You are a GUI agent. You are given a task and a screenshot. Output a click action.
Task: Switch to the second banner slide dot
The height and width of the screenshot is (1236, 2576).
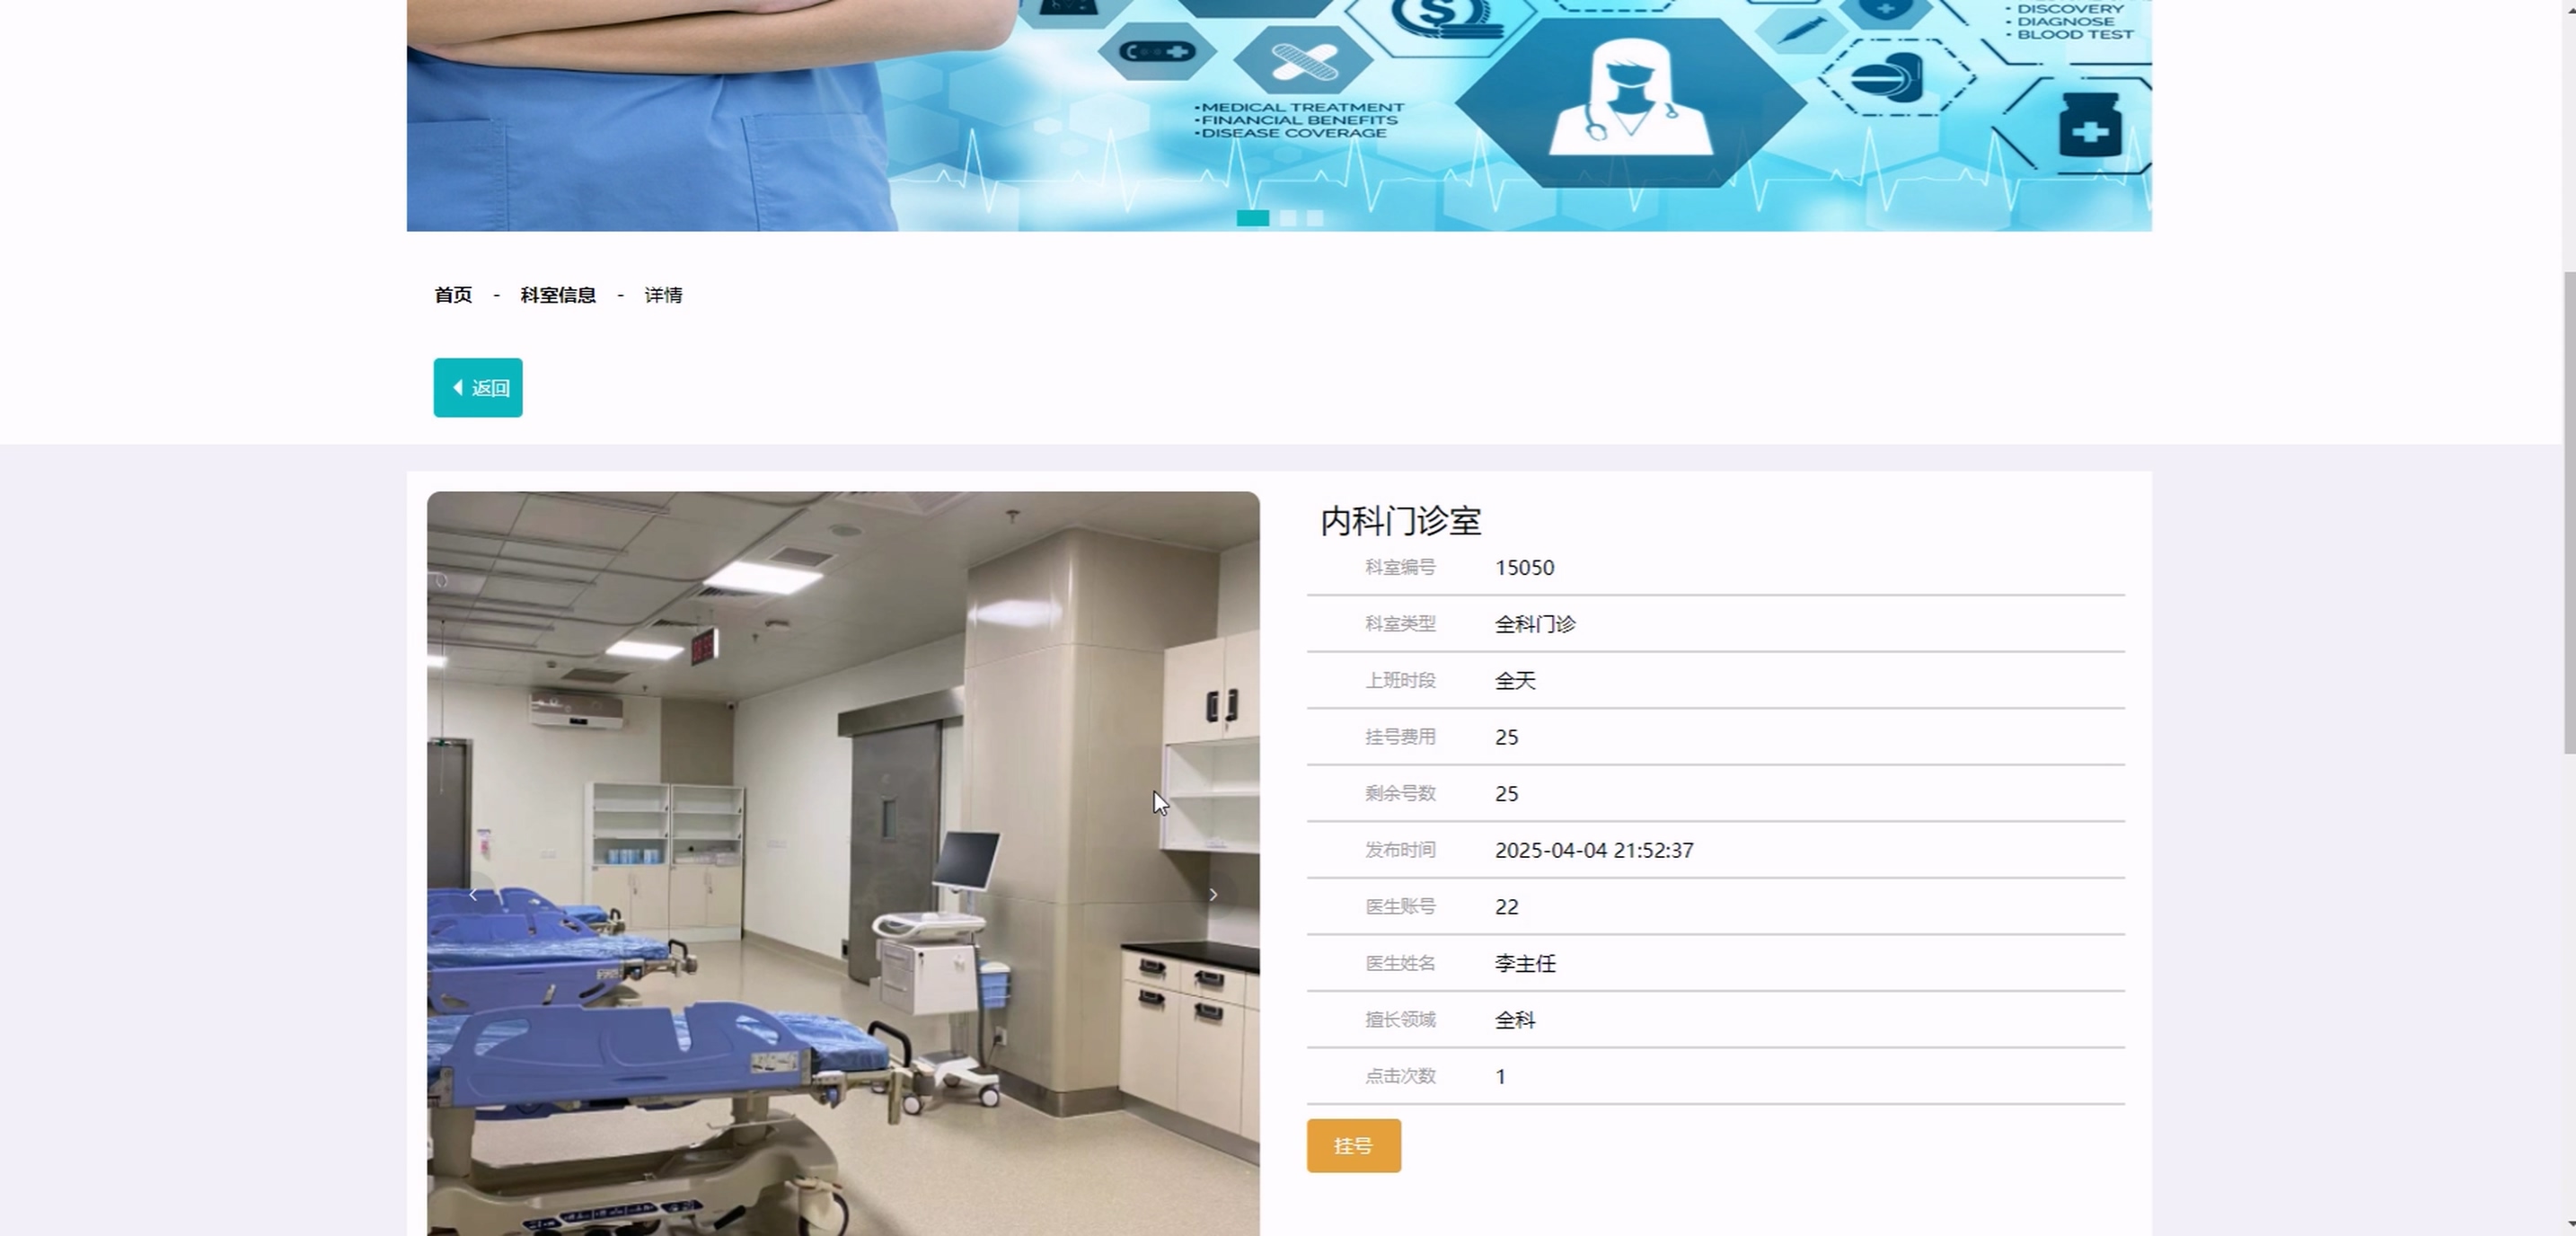[x=1288, y=218]
